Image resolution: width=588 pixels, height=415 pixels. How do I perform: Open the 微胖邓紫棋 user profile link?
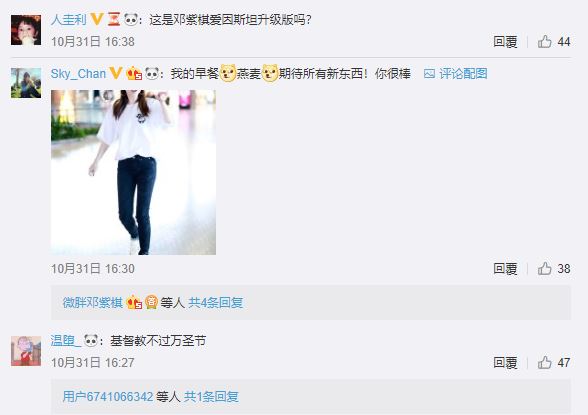coord(93,303)
